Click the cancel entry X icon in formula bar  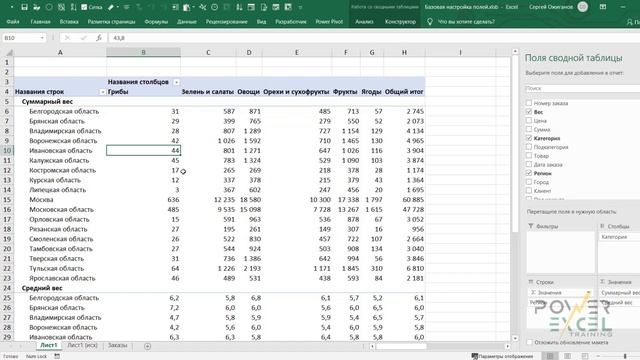coord(67,38)
